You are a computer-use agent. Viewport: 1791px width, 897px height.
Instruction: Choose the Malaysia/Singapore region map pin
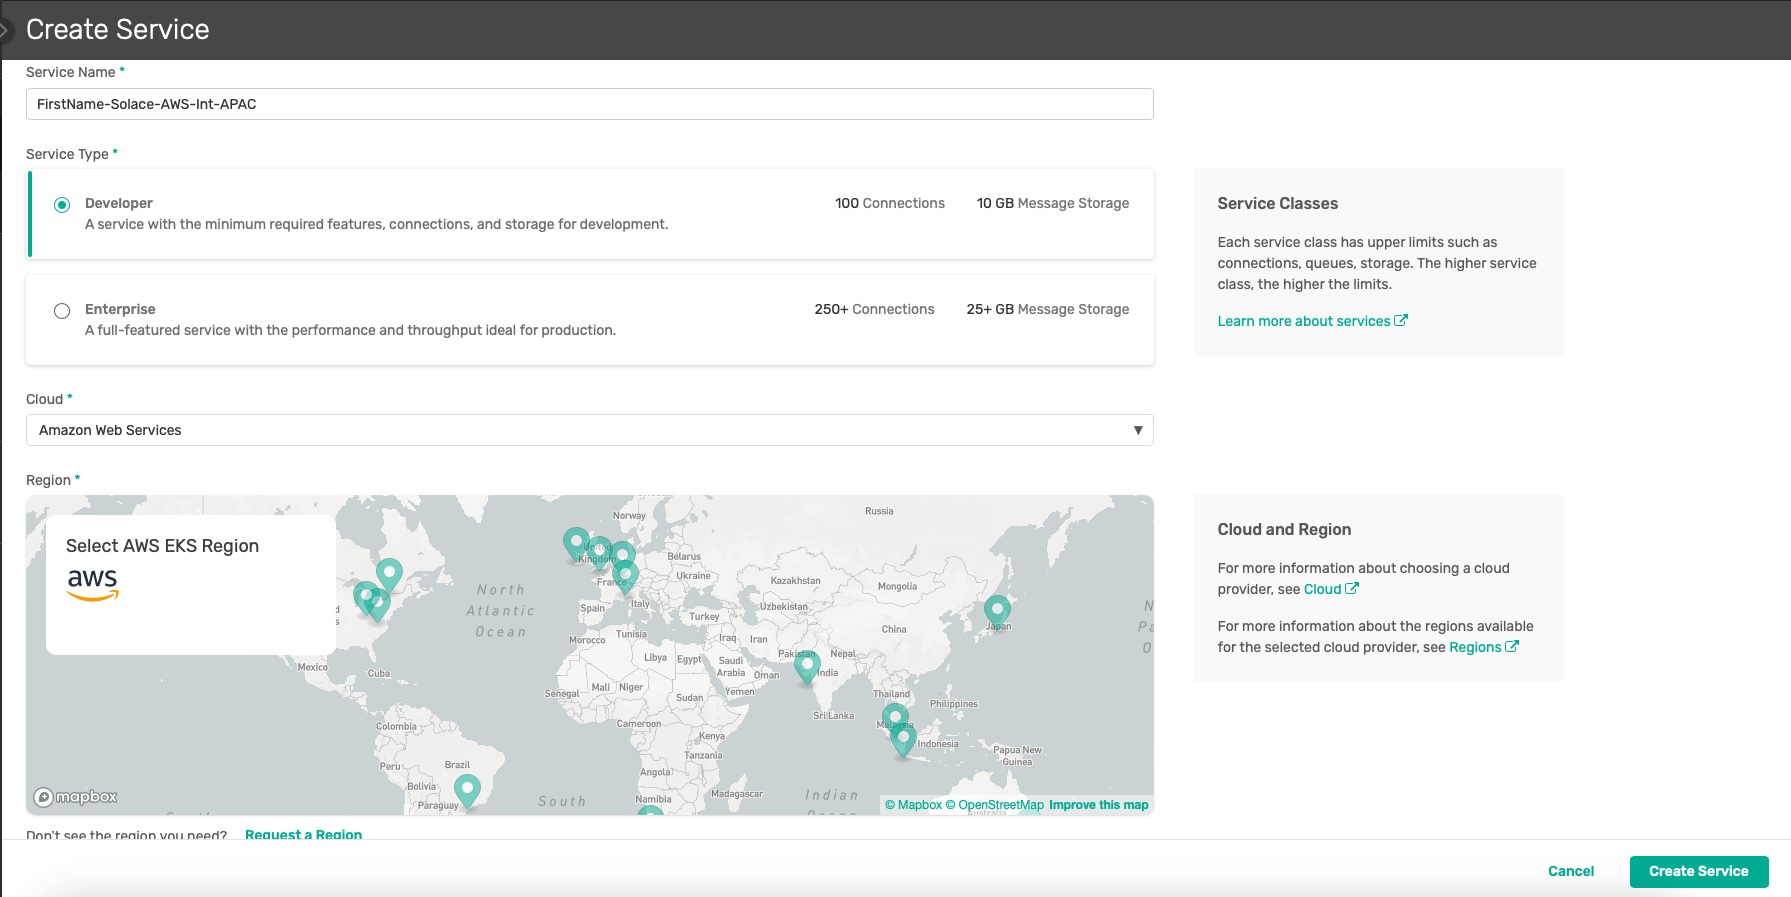tap(894, 716)
